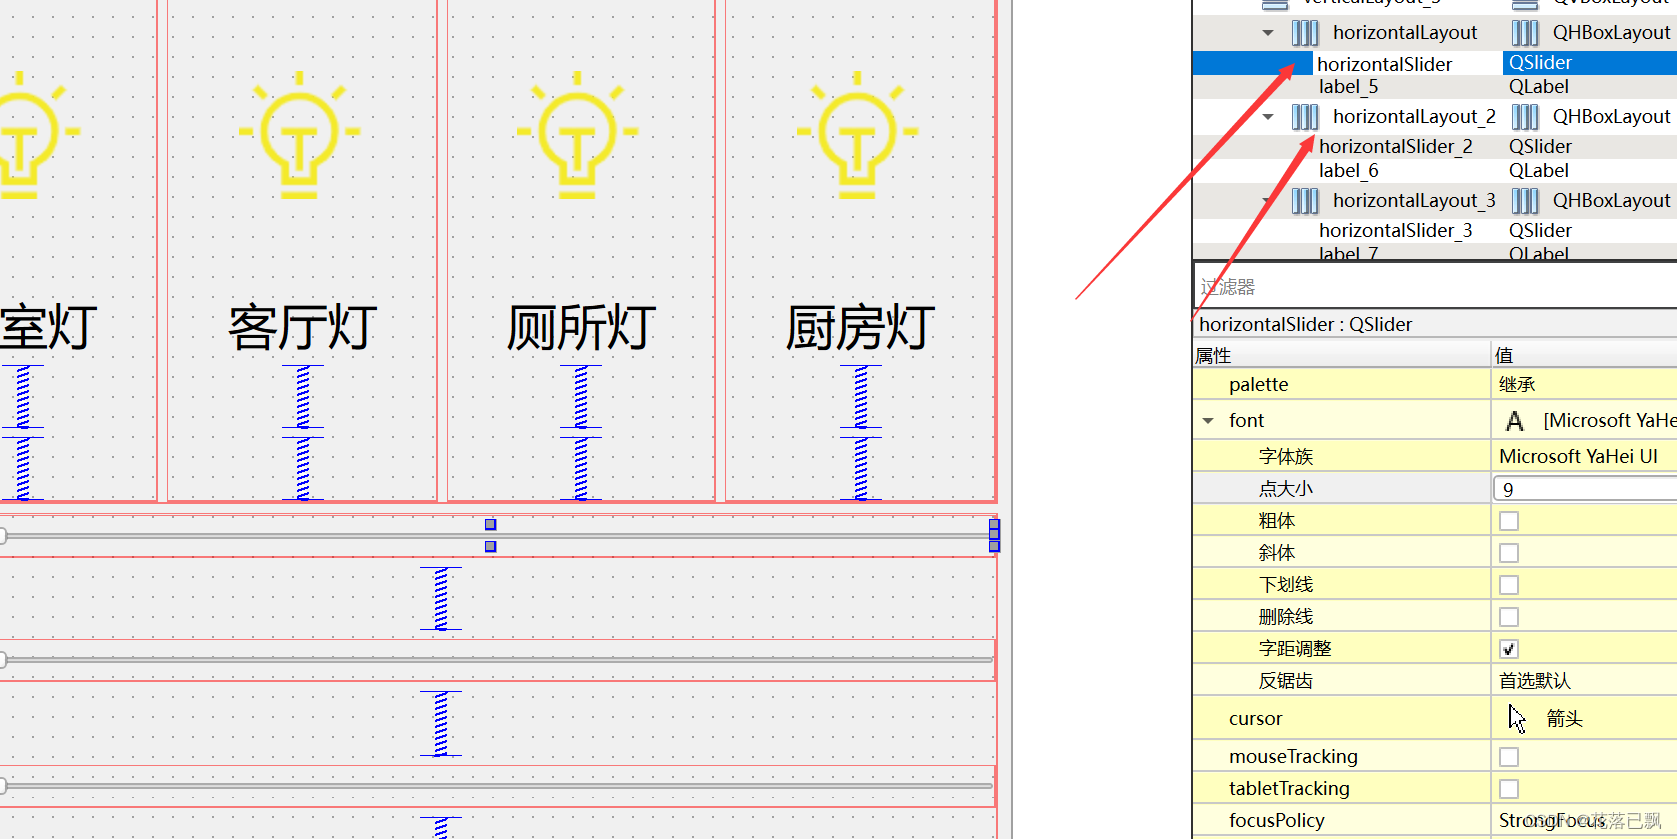Toggle the tabletTracking checkbox
The image size is (1677, 839).
coord(1509,789)
